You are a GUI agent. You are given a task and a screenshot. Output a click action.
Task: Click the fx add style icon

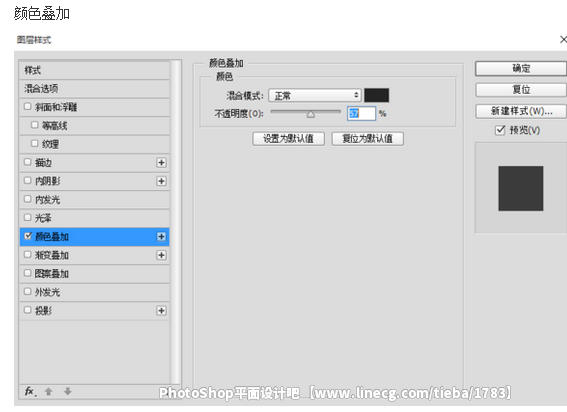[x=30, y=391]
